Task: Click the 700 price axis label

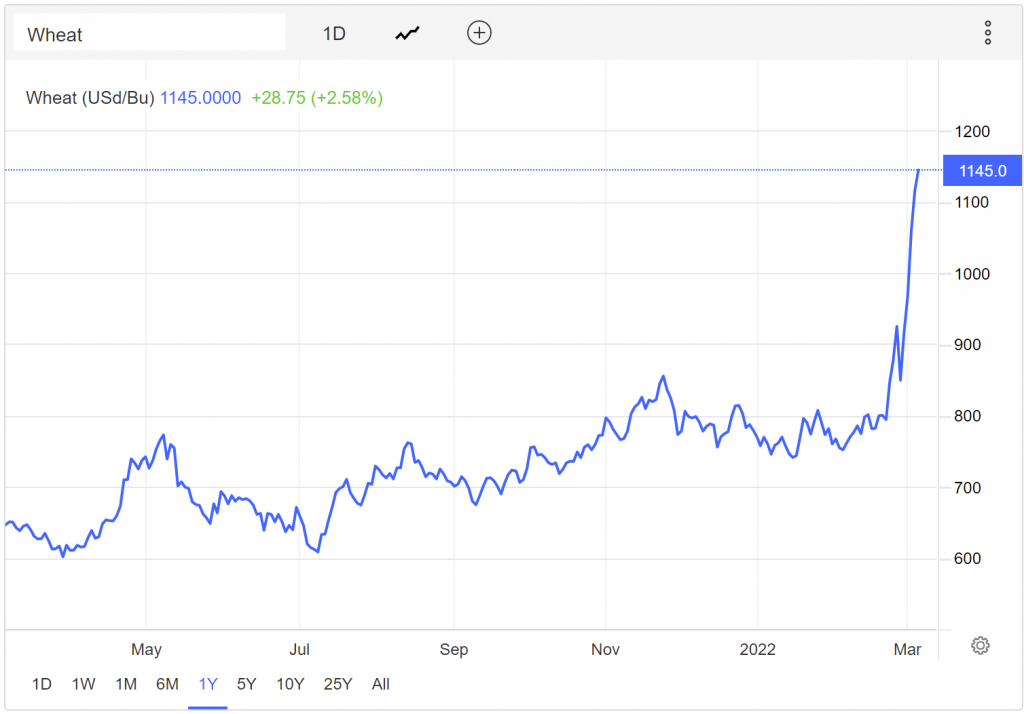Action: [967, 487]
